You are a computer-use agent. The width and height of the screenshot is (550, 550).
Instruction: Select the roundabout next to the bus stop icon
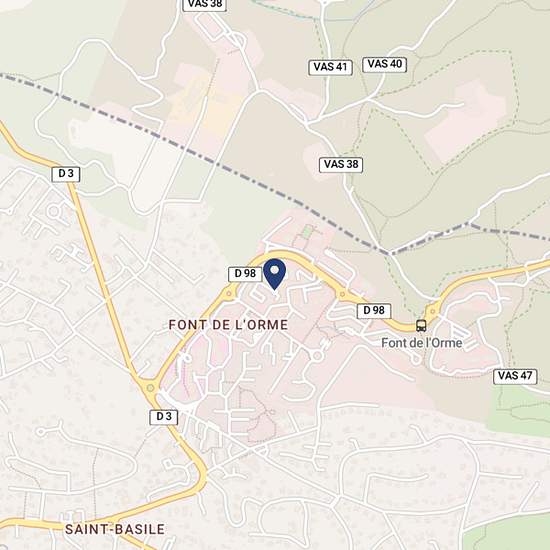[432, 311]
